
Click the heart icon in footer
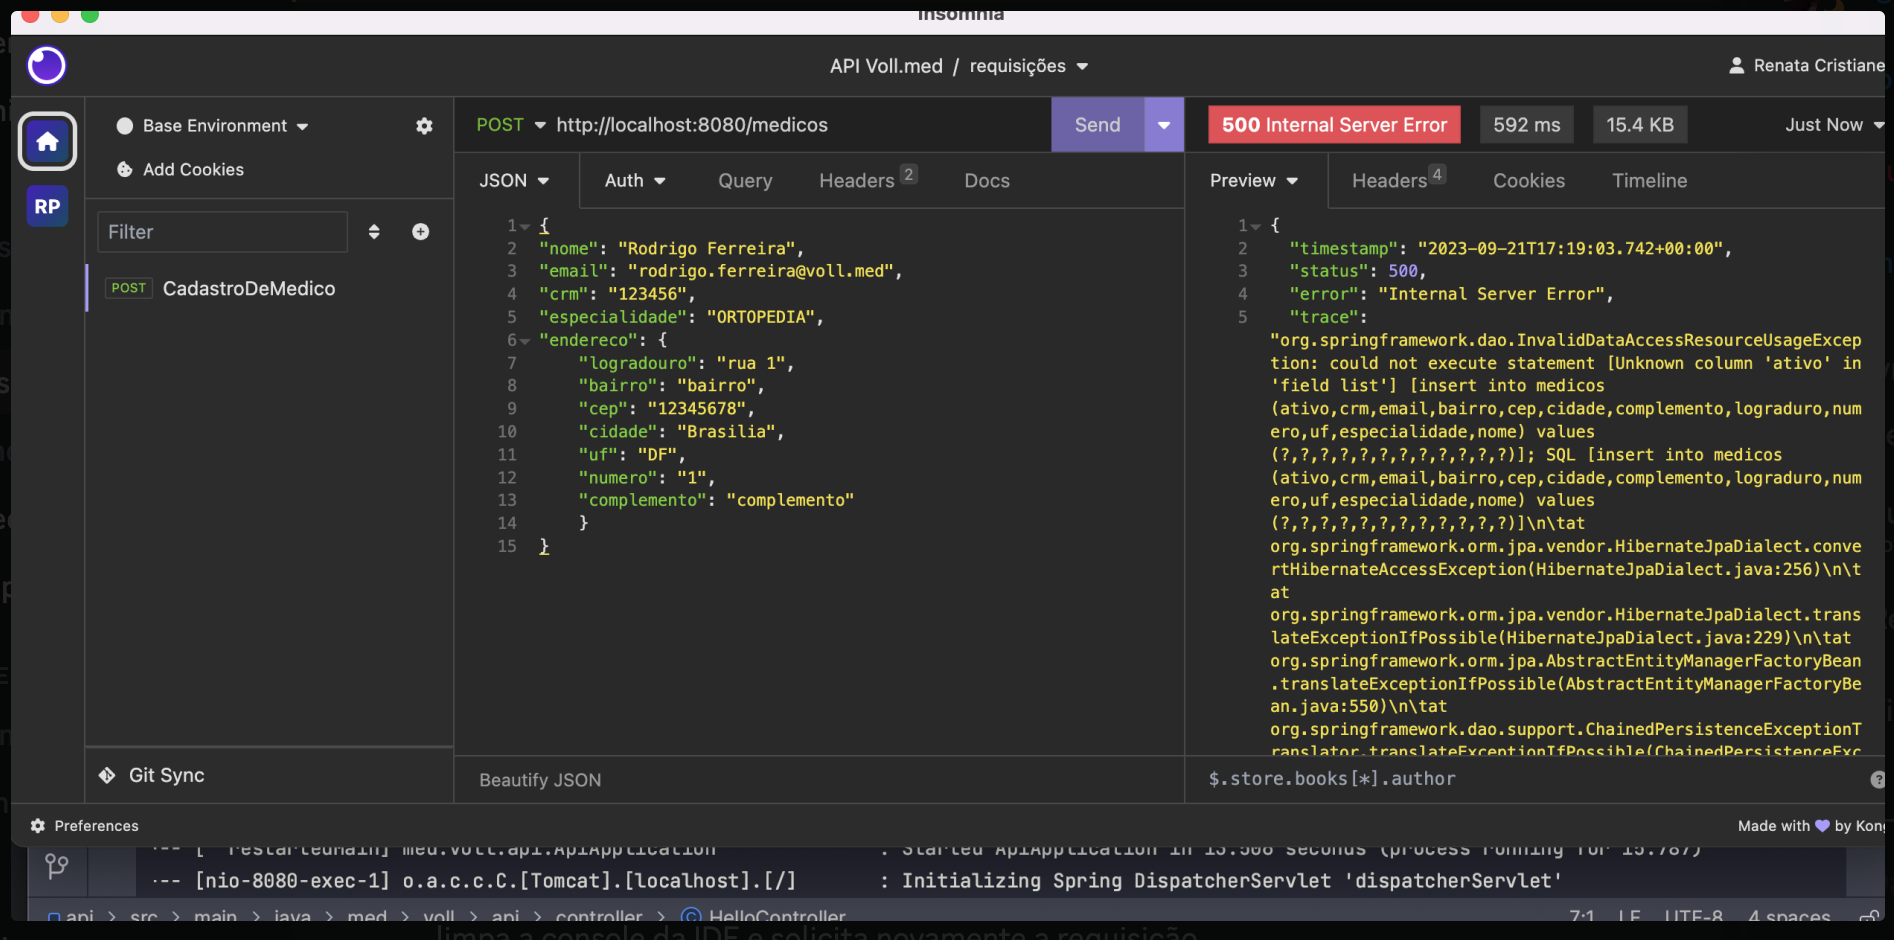click(1822, 826)
